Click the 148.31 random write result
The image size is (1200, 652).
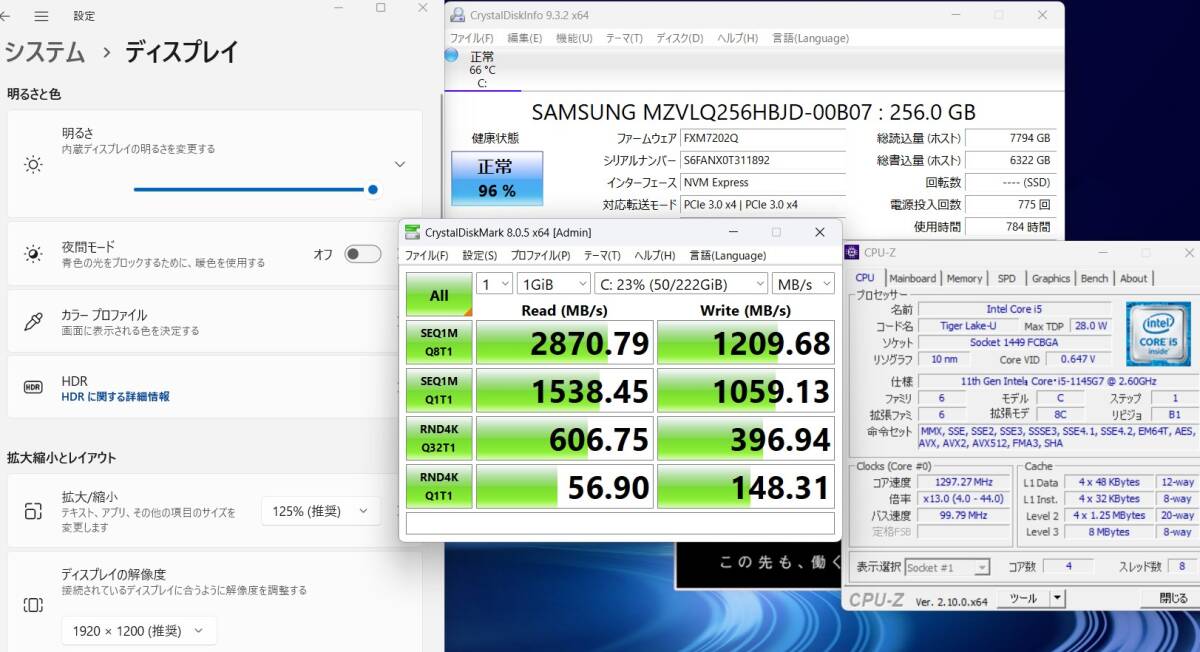tap(745, 486)
